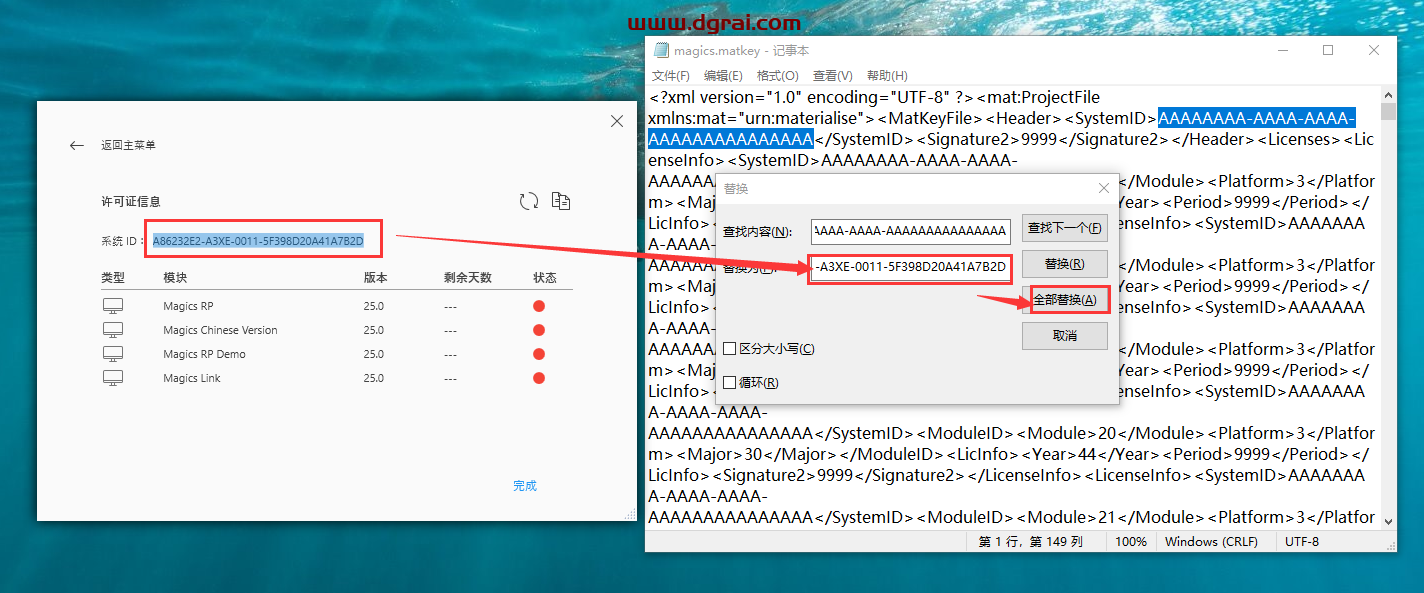
Task: Open the 编辑(E) menu
Action: (x=723, y=76)
